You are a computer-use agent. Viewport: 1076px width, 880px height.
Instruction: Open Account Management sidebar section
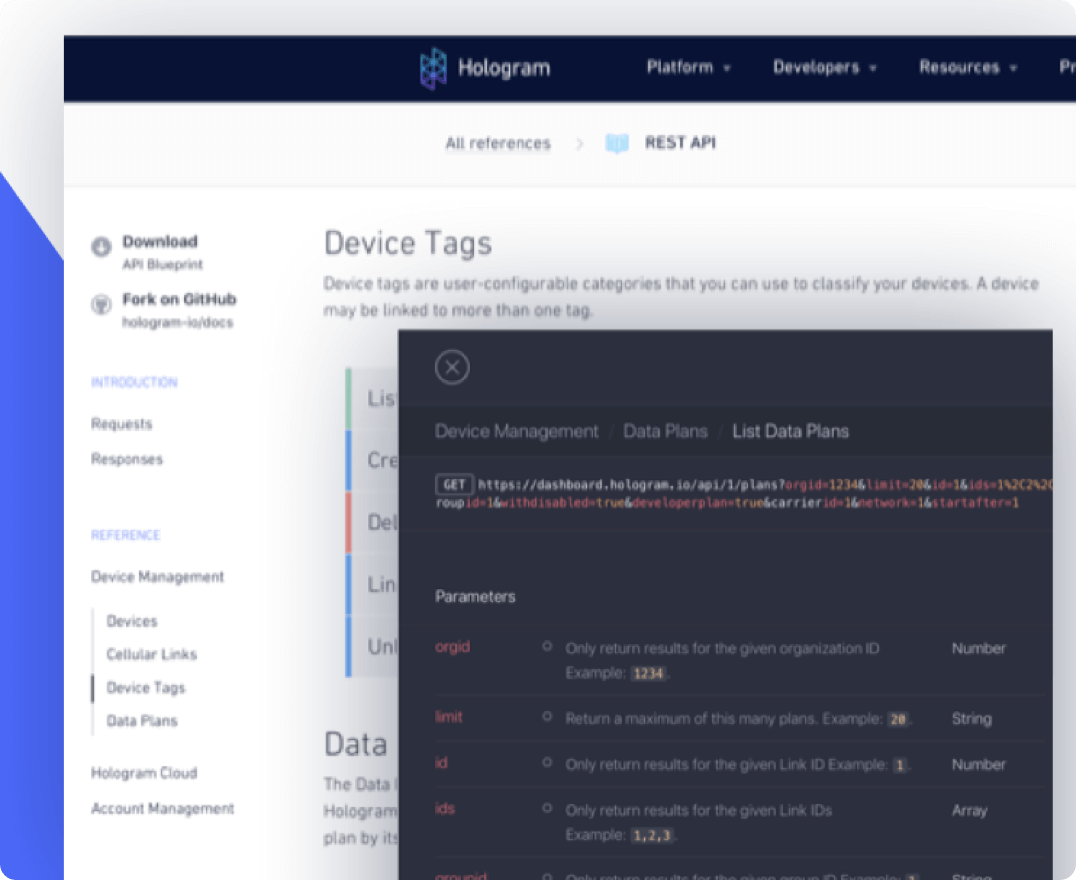coord(163,809)
